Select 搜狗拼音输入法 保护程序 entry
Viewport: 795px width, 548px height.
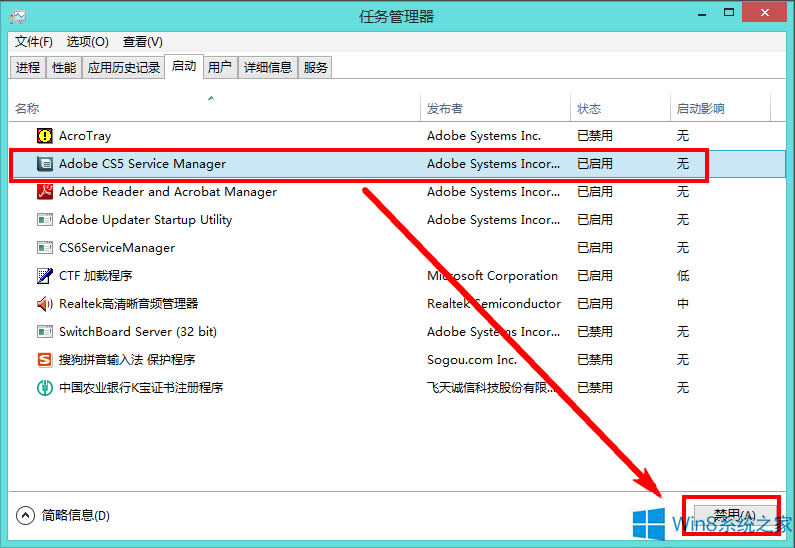point(127,359)
